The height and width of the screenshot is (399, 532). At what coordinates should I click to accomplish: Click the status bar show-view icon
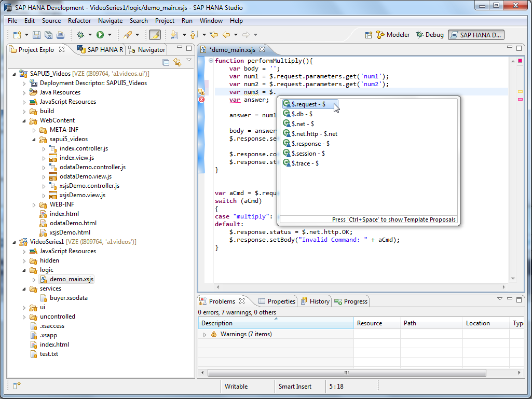tap(16, 386)
